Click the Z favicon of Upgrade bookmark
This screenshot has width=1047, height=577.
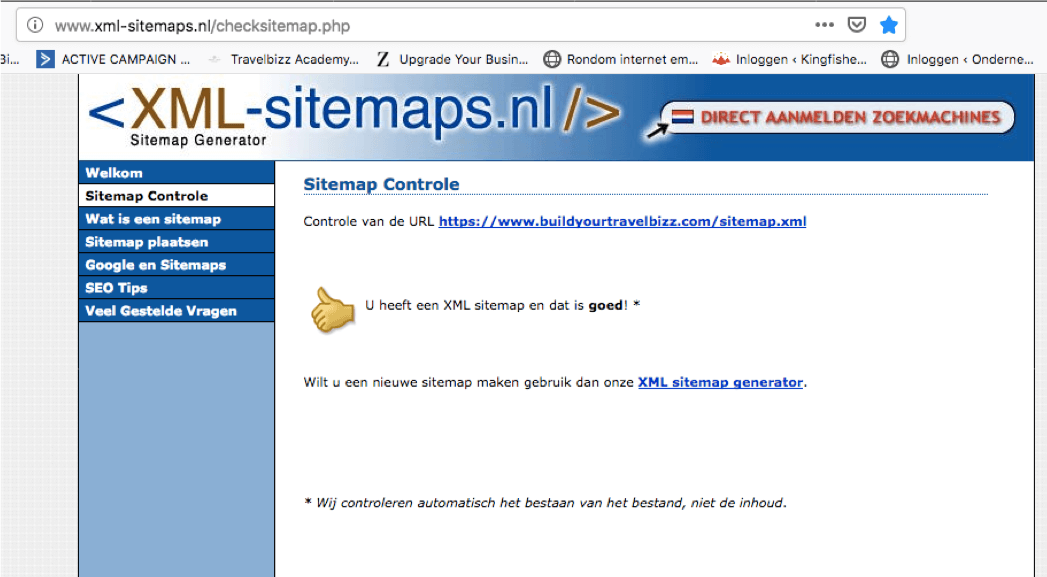[383, 59]
